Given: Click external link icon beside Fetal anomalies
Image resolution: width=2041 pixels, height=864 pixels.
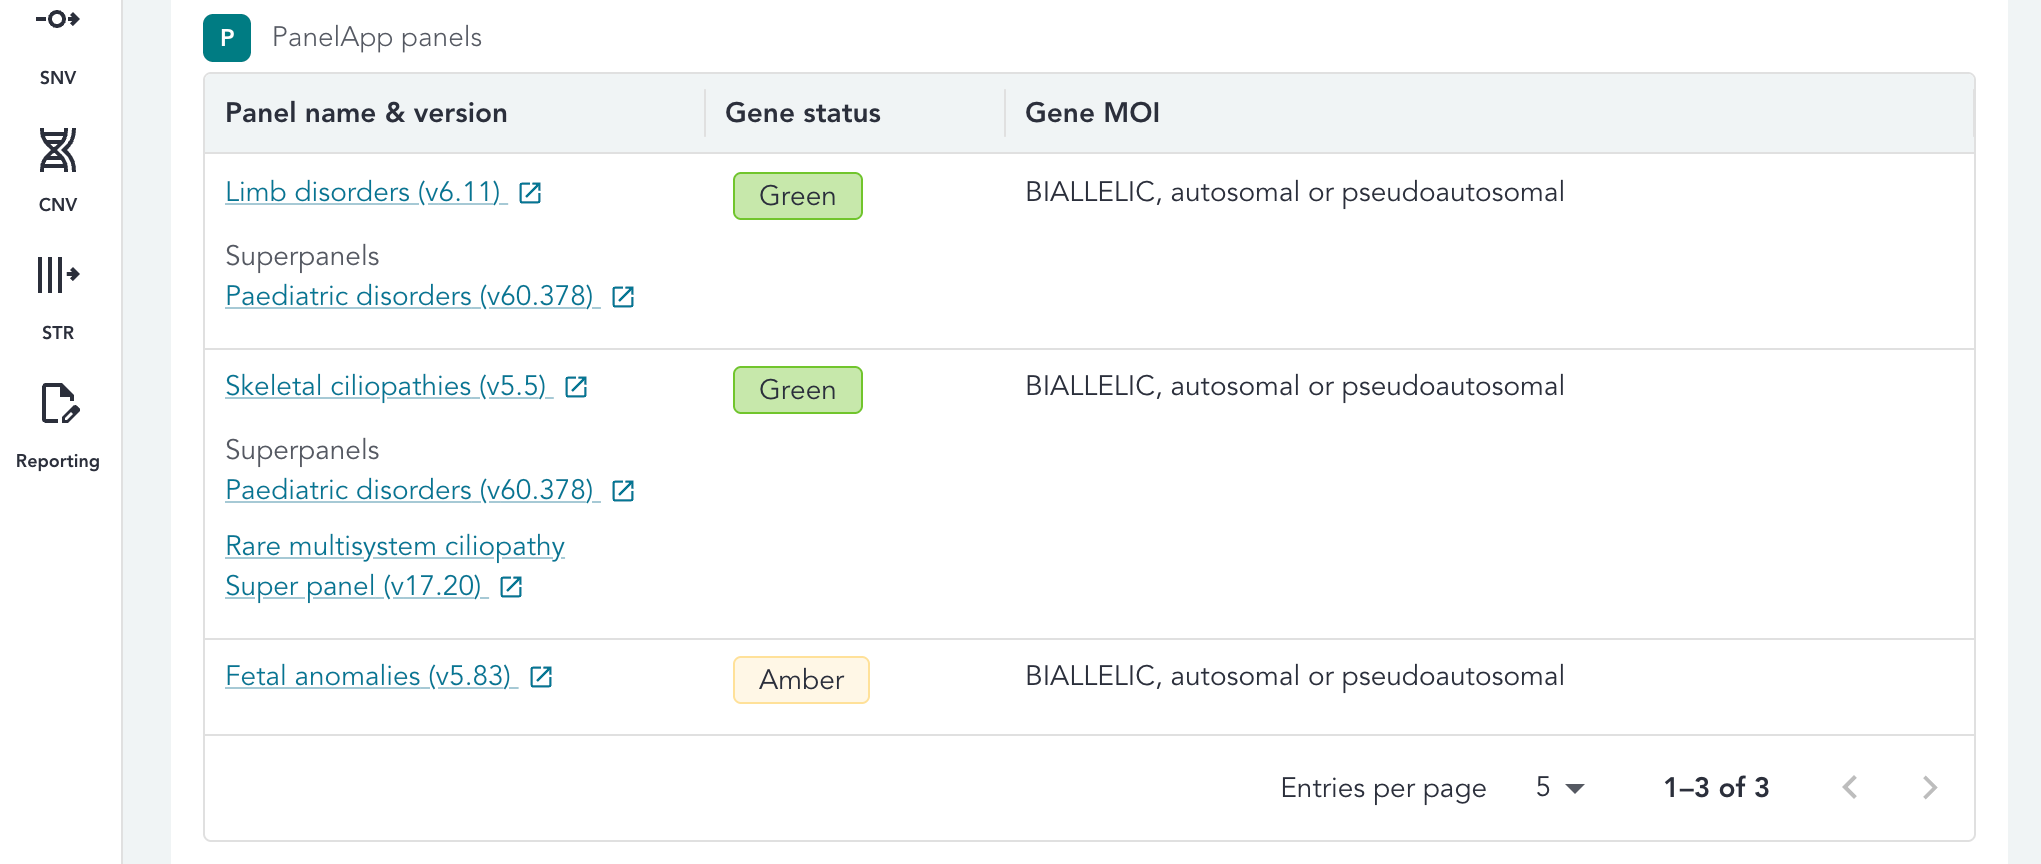Looking at the screenshot, I should click(x=541, y=677).
